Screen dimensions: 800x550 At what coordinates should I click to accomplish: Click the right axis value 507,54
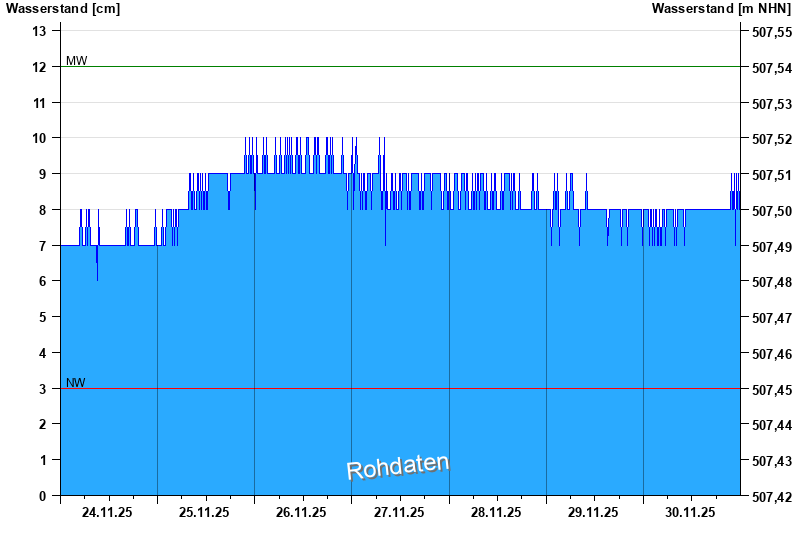click(x=772, y=68)
